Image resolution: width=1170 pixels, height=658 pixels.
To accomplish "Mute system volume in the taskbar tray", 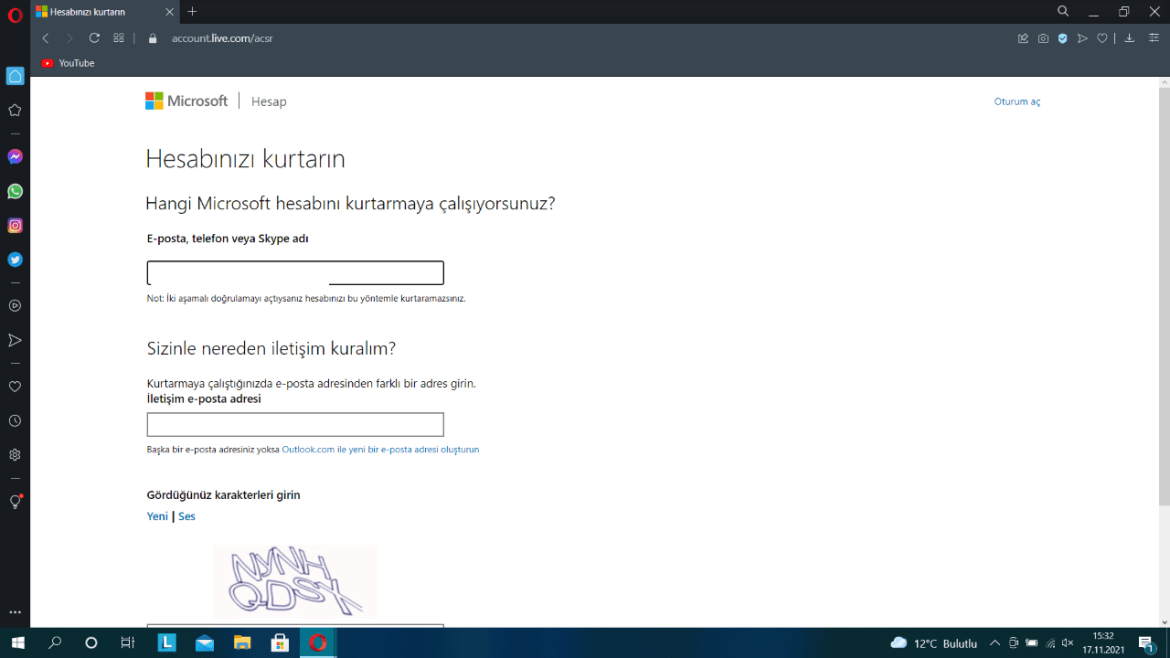I will point(1066,643).
